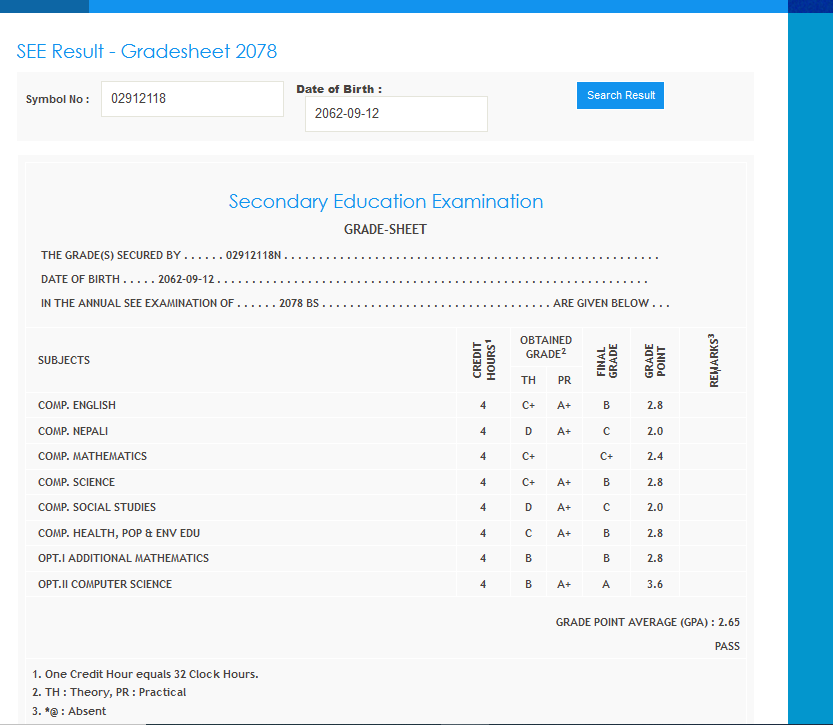Click the SEE Result - Gradesheet 2078 heading

pos(147,52)
